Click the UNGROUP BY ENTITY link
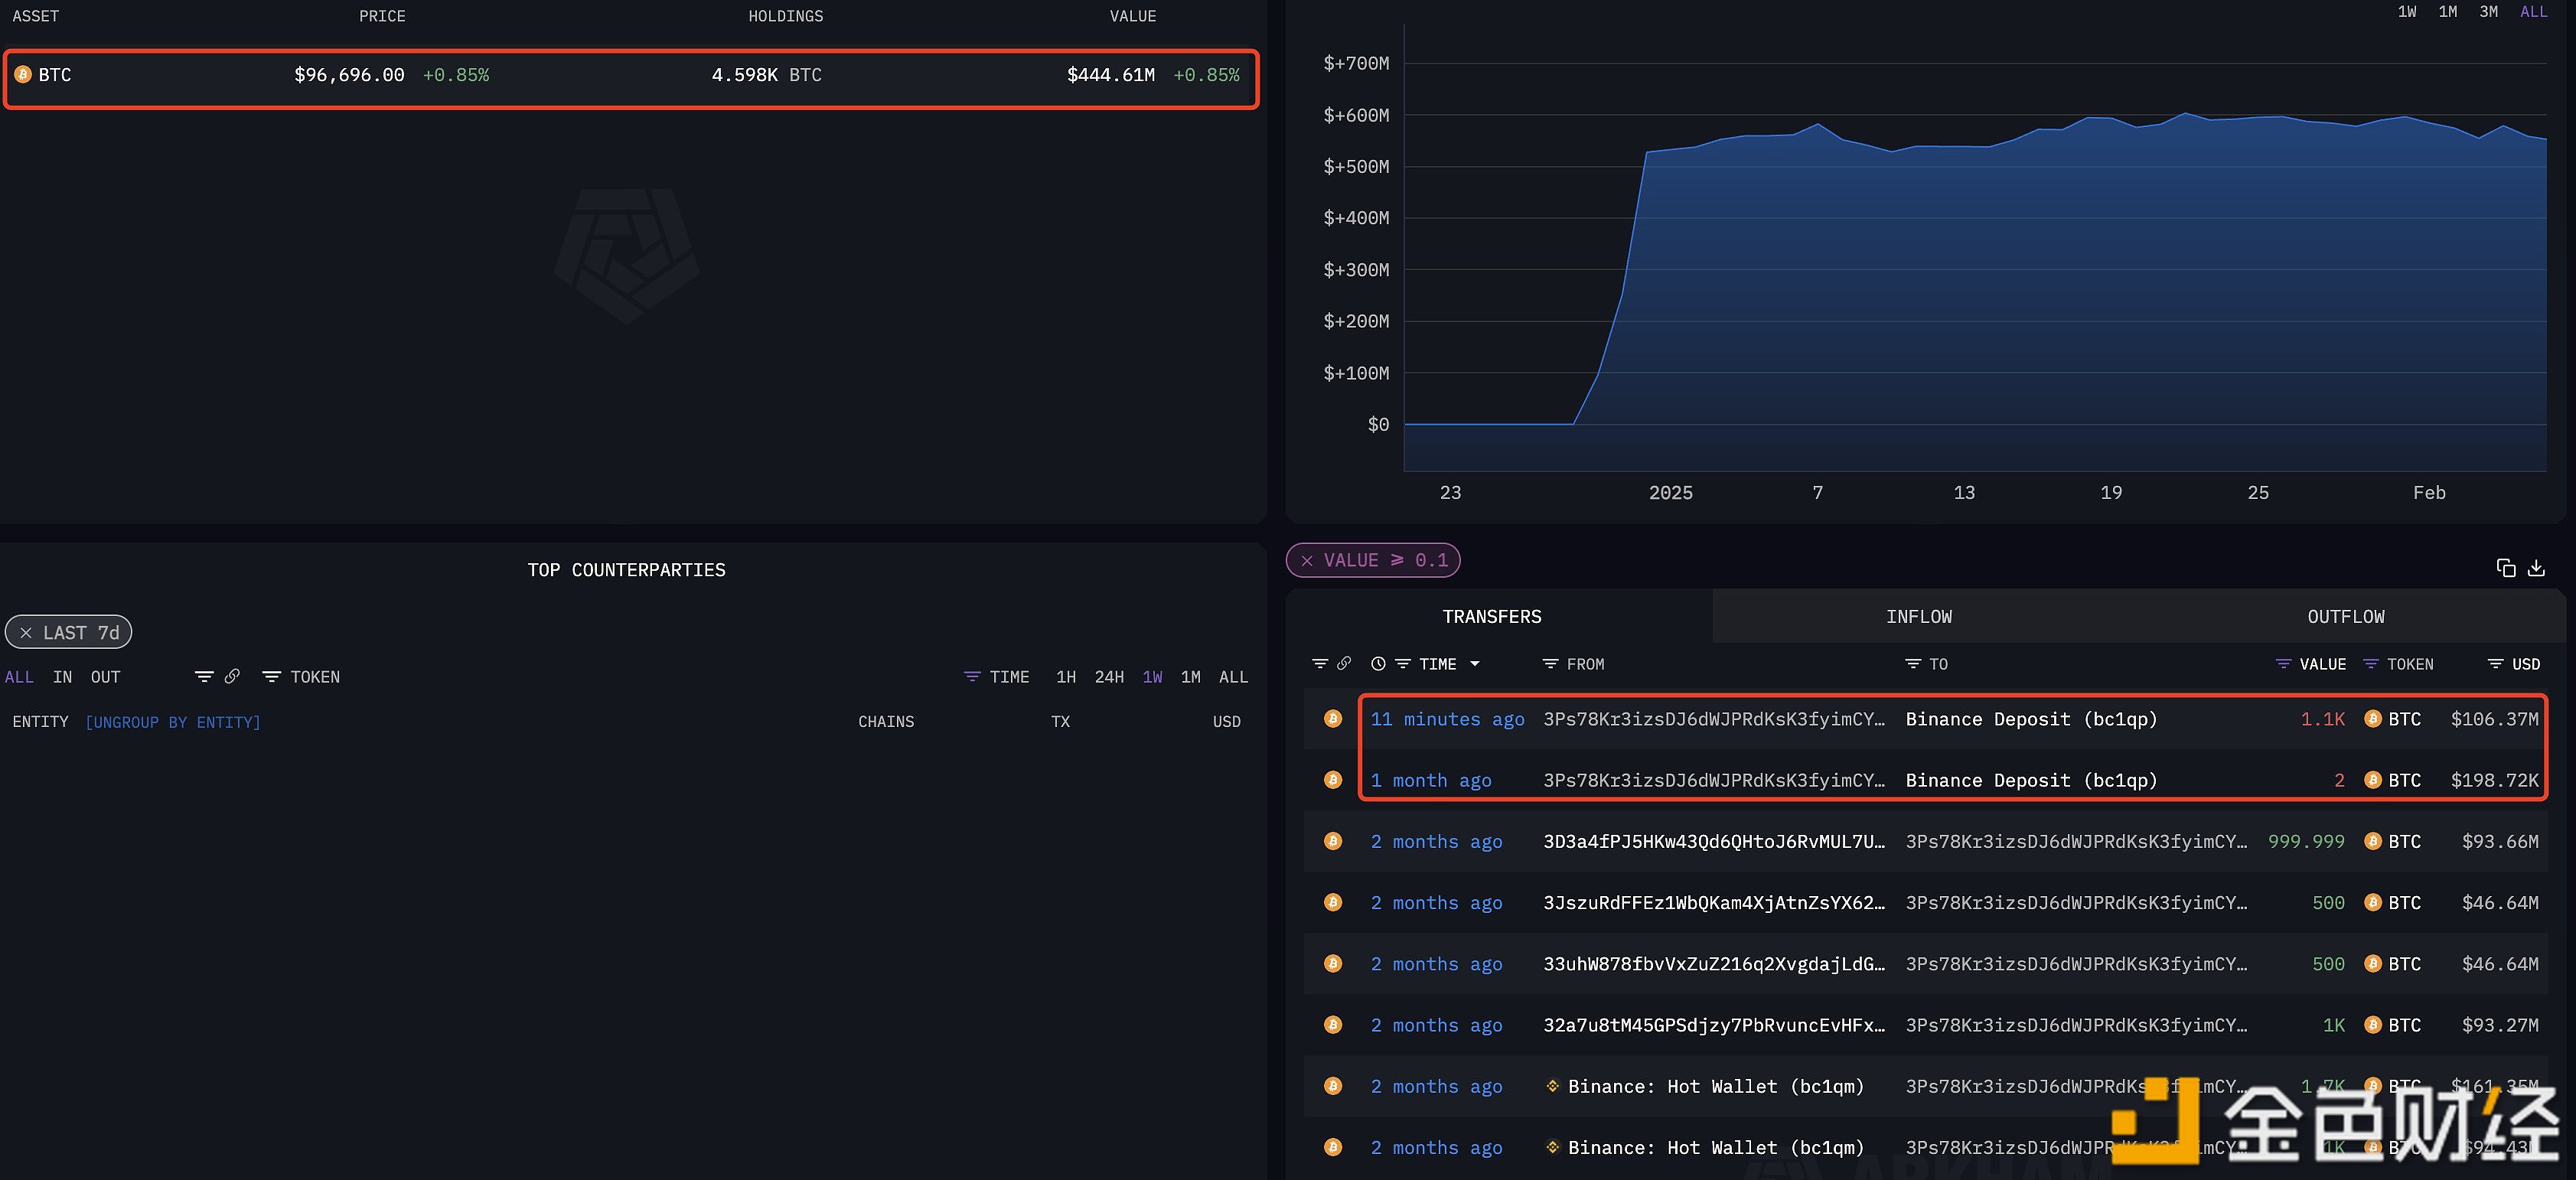The image size is (2576, 1180). [x=172, y=722]
